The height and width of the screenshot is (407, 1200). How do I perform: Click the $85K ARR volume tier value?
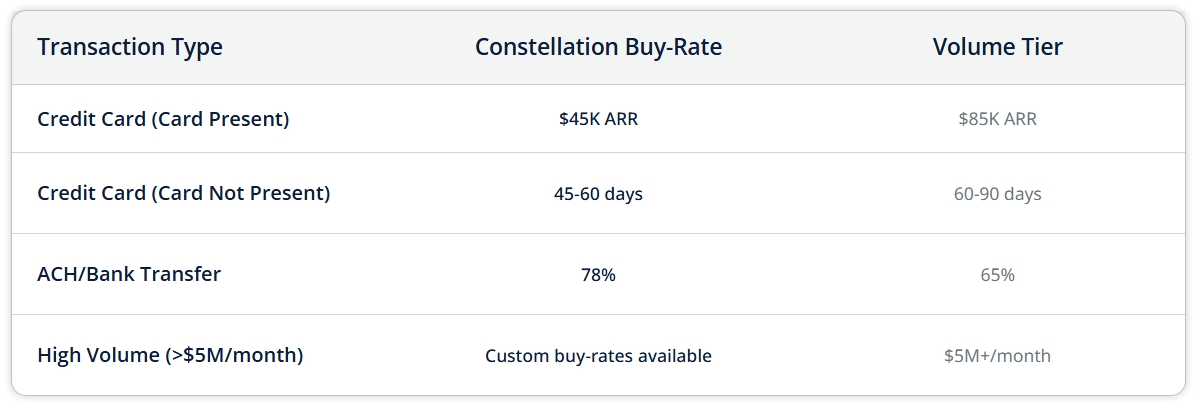997,119
